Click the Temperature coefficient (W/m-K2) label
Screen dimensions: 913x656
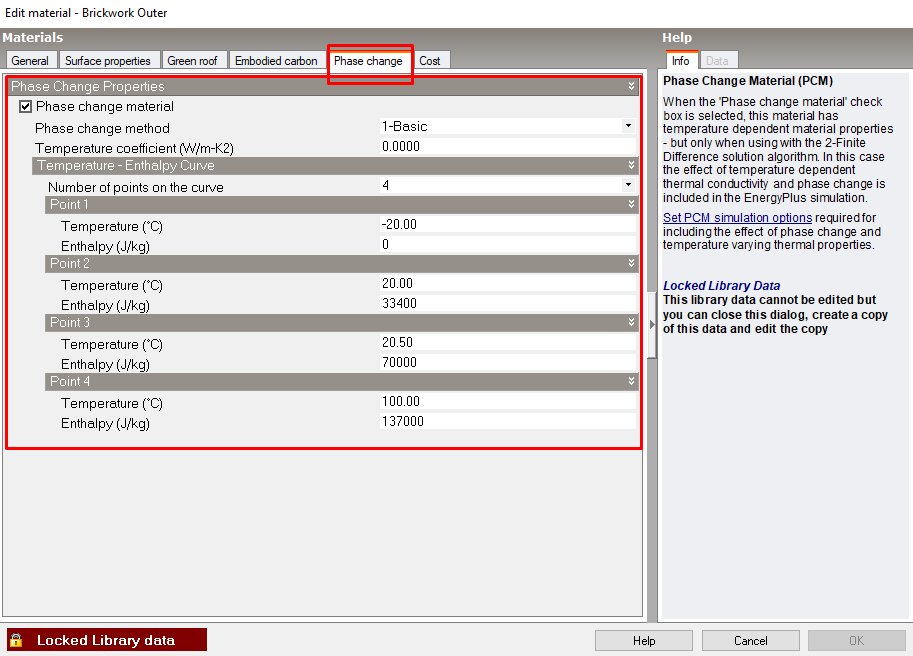(134, 148)
